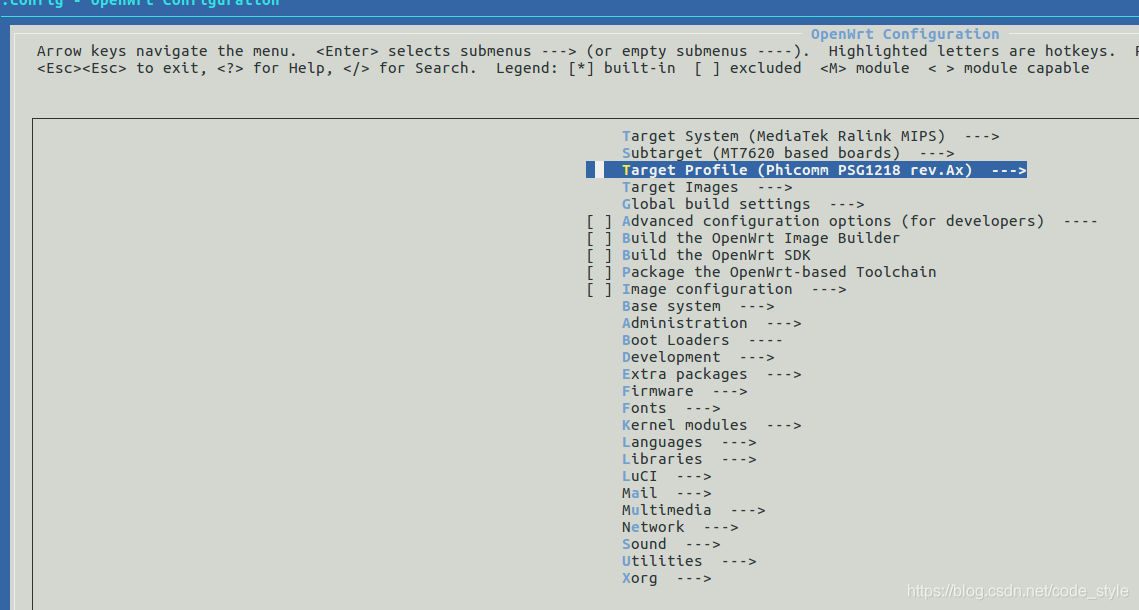1139x610 pixels.
Task: Toggle Advanced configuration options checkbox
Action: 599,221
